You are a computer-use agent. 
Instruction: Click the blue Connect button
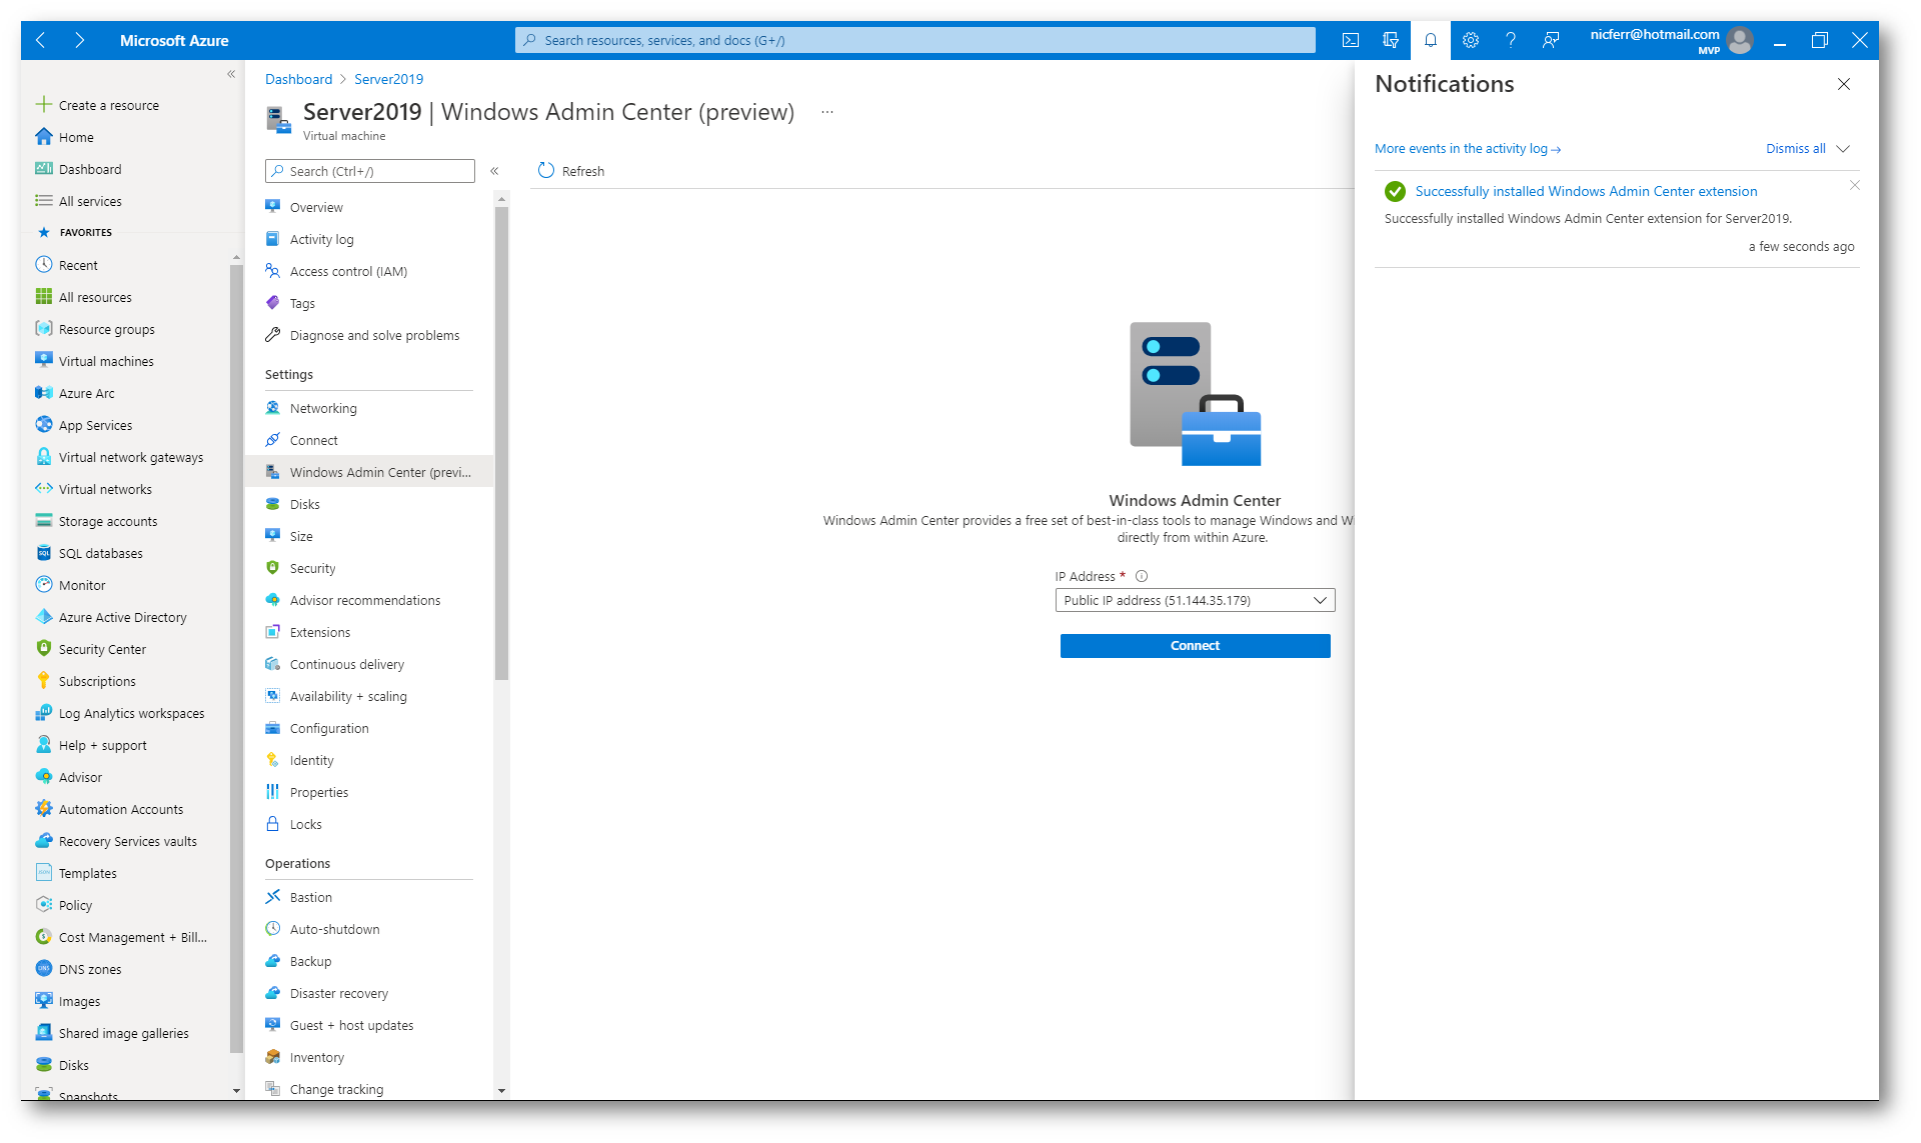(1195, 646)
